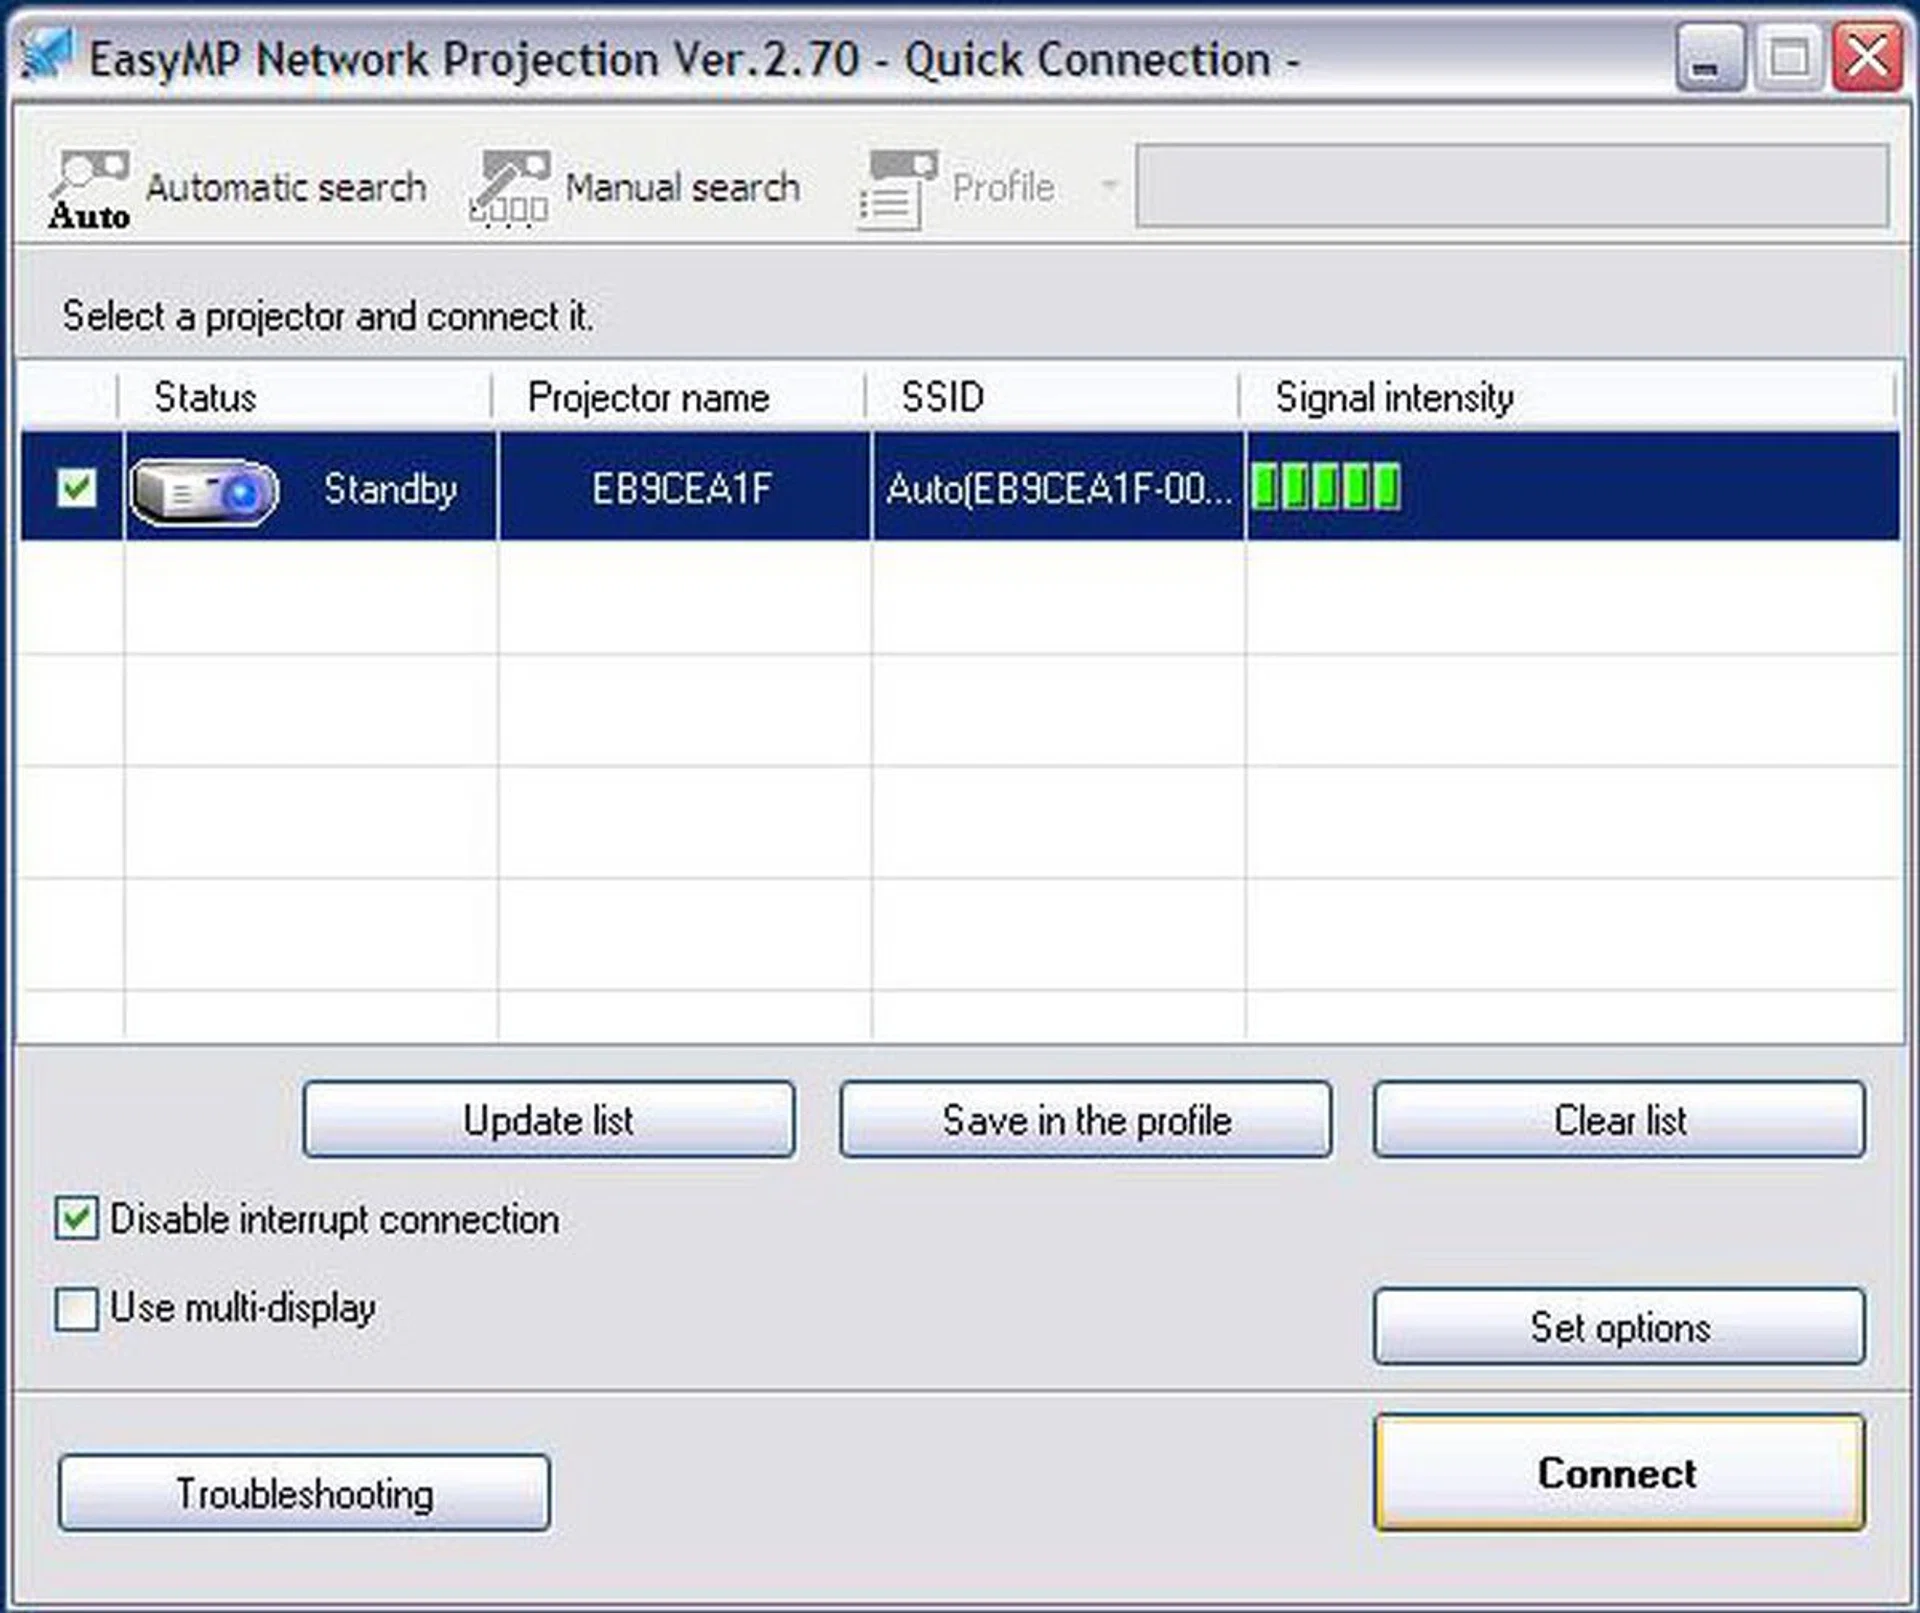The width and height of the screenshot is (1920, 1613).
Task: Click the SSID column header
Action: coord(943,396)
